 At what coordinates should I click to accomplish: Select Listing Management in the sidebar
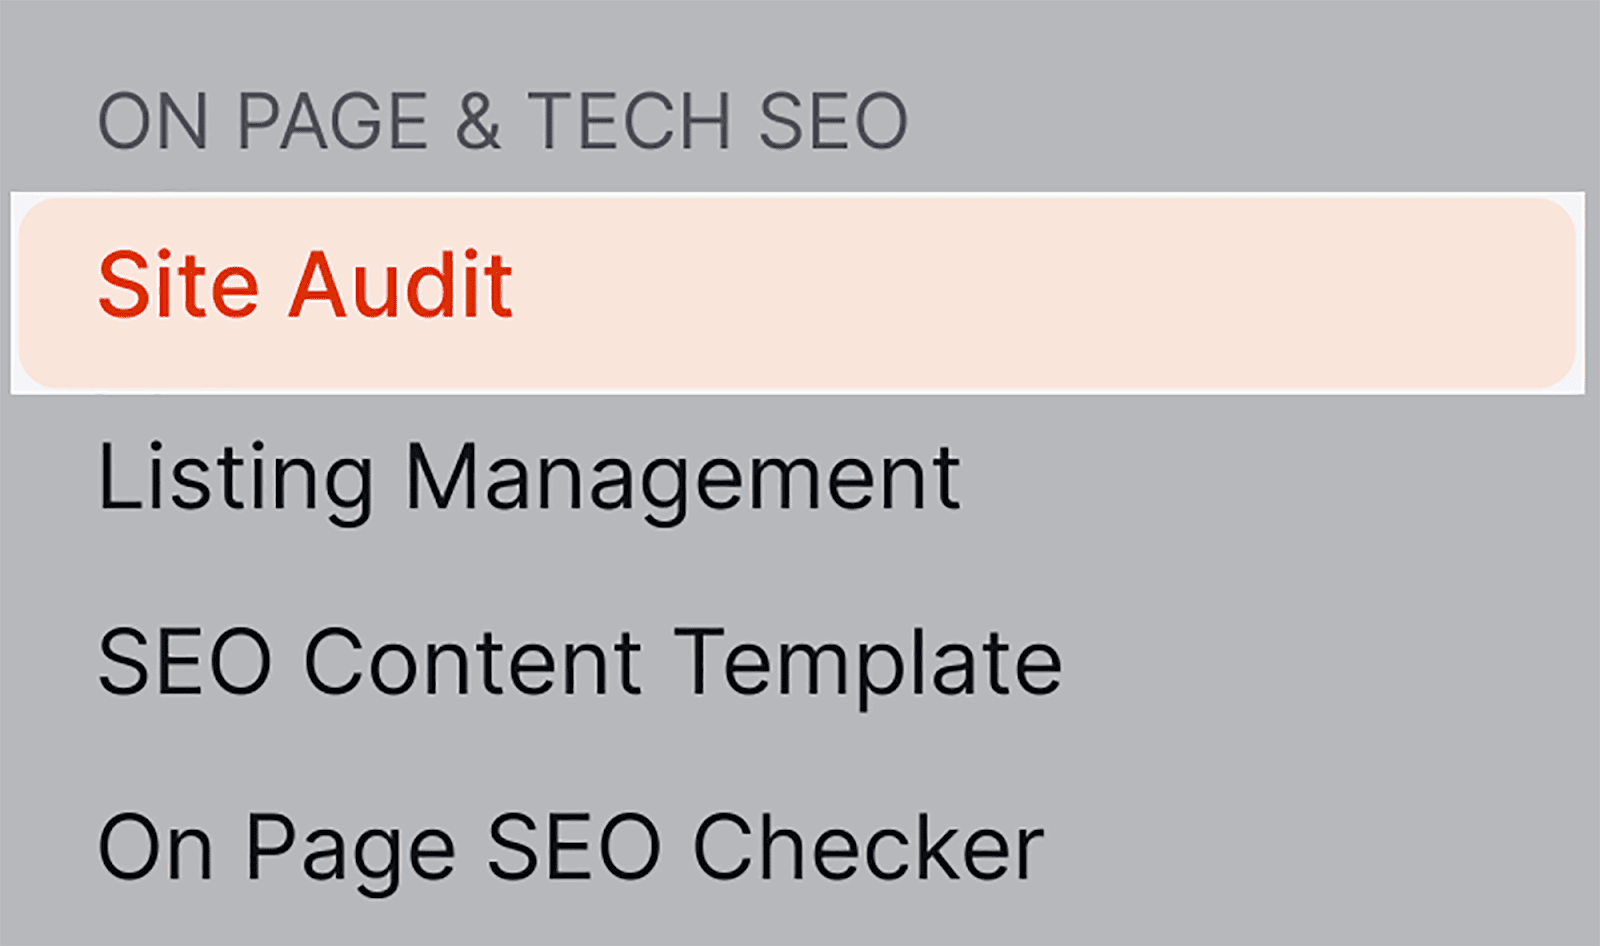point(528,479)
